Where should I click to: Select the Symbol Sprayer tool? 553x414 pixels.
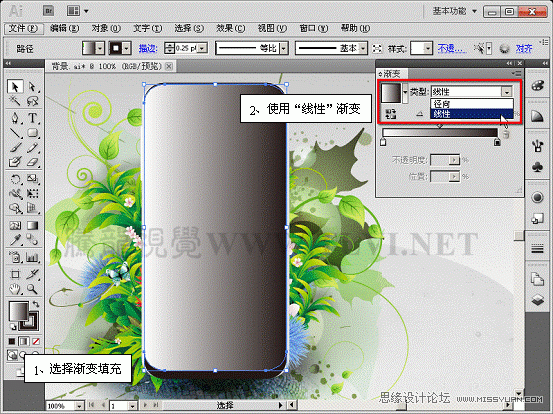coord(15,257)
